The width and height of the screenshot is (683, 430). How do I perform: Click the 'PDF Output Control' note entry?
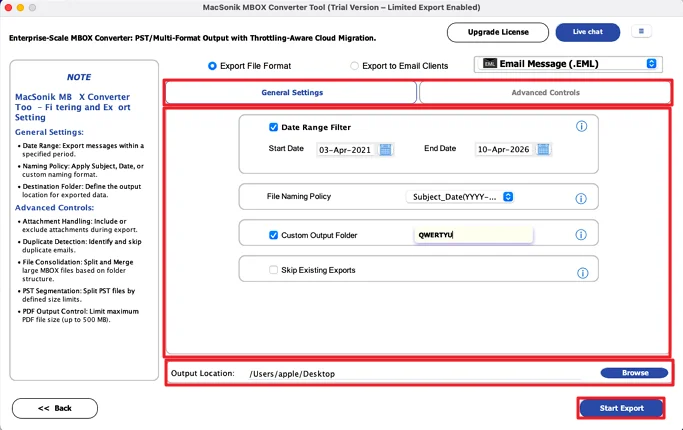[x=80, y=315]
